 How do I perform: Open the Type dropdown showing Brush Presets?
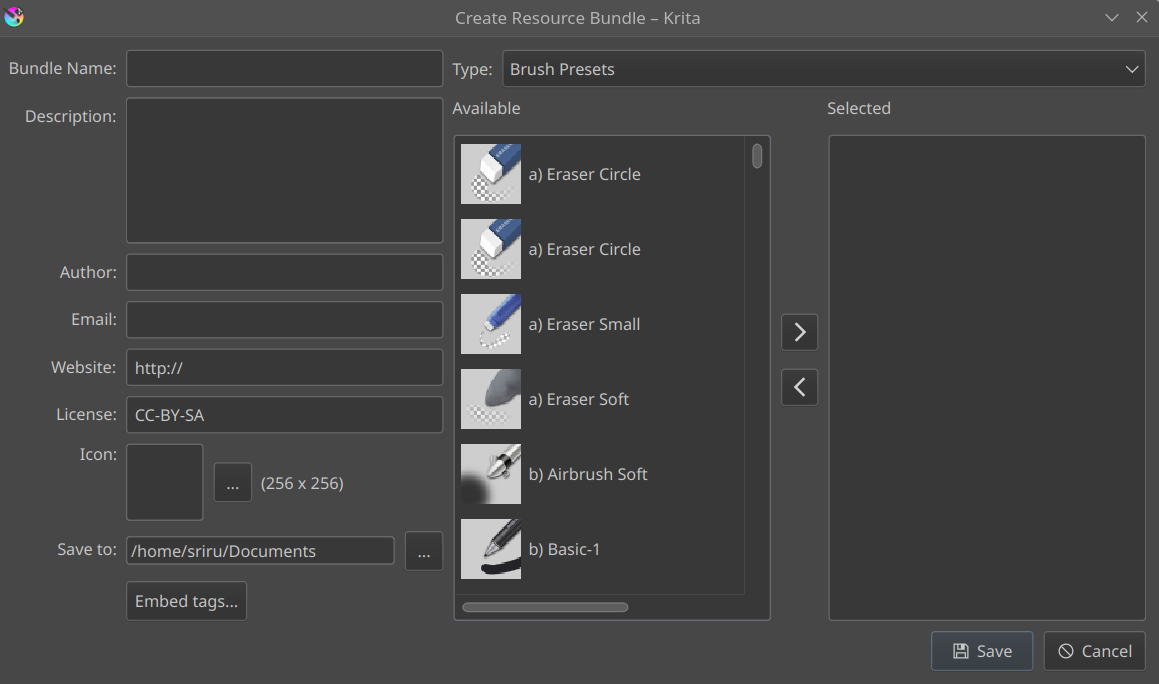(823, 69)
